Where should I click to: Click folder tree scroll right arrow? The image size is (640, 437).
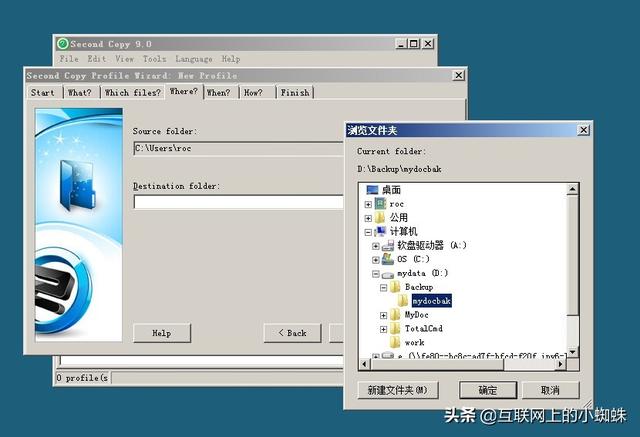[562, 364]
